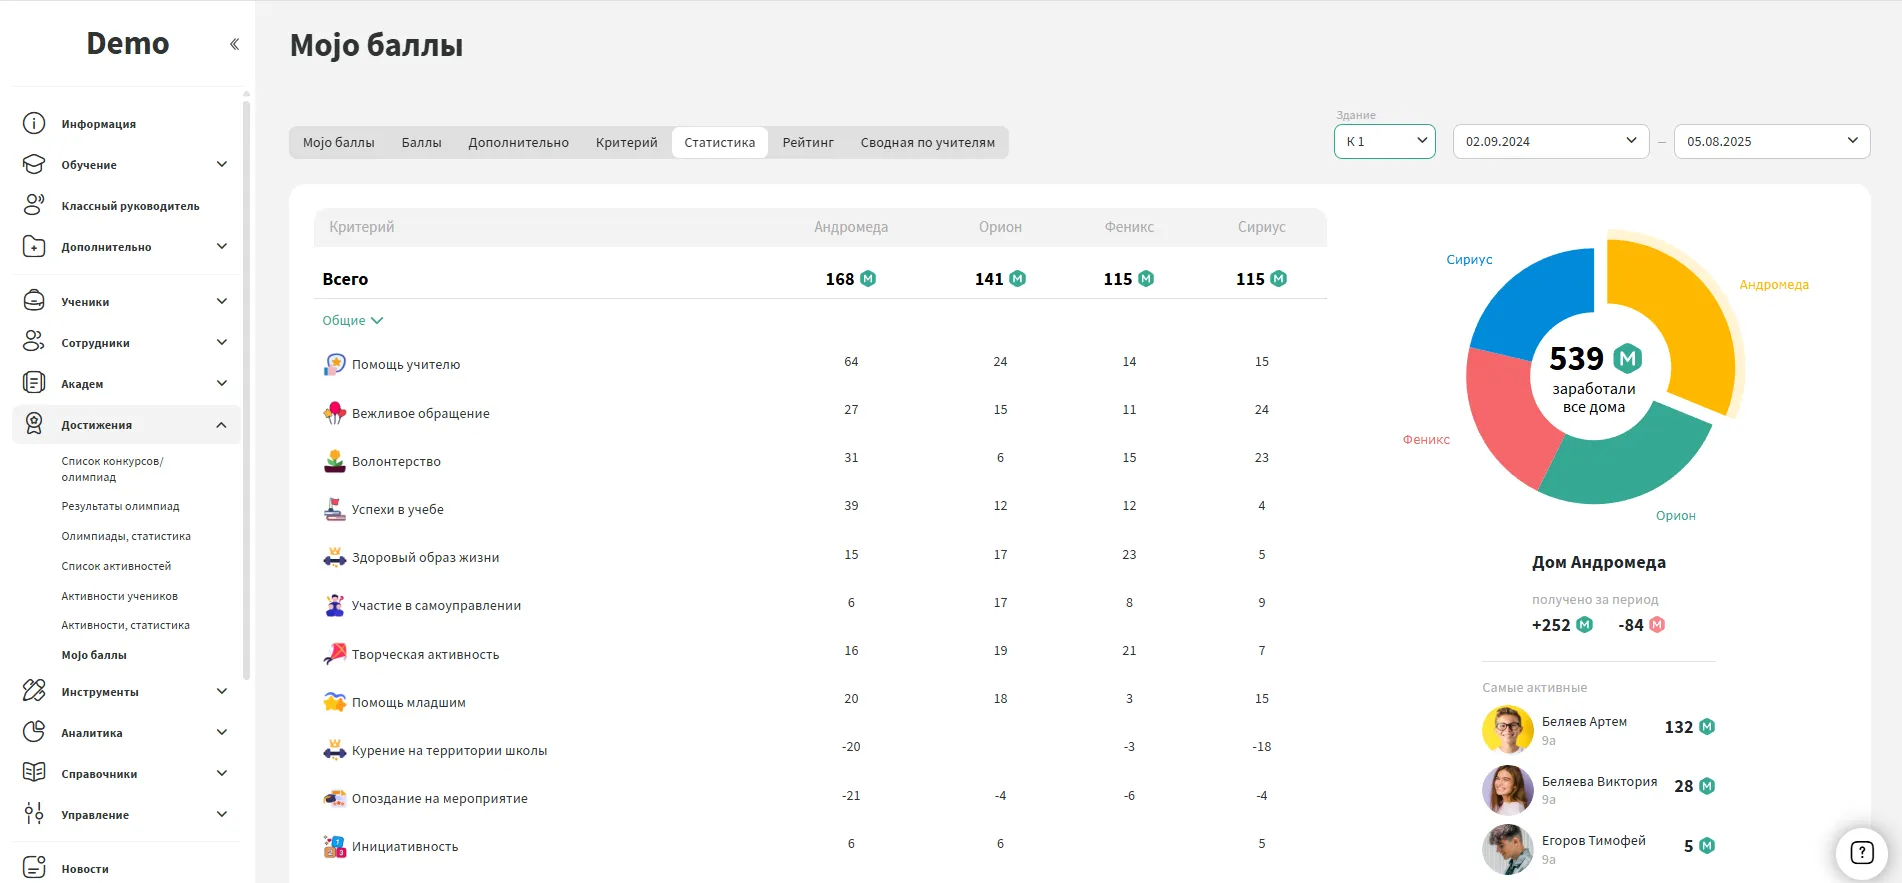Click the Помощь учителю criterion icon
The image size is (1902, 883).
pos(335,364)
